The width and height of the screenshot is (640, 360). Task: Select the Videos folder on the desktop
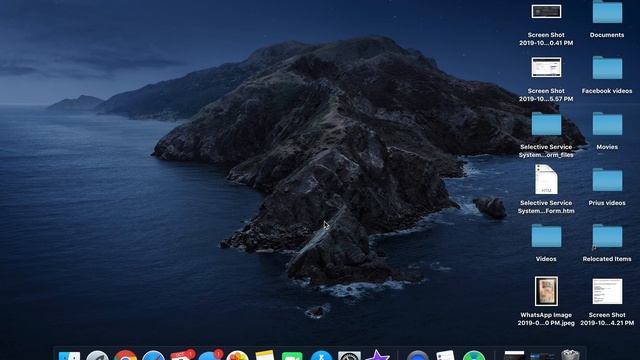pyautogui.click(x=546, y=236)
